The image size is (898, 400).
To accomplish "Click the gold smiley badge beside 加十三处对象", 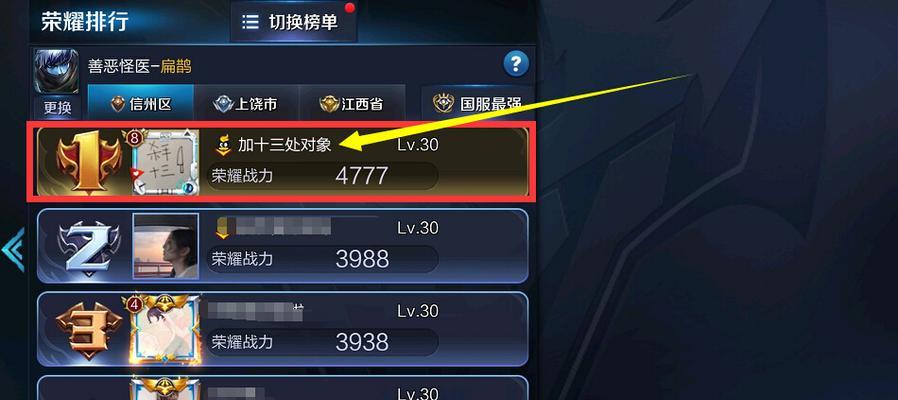I will (223, 145).
